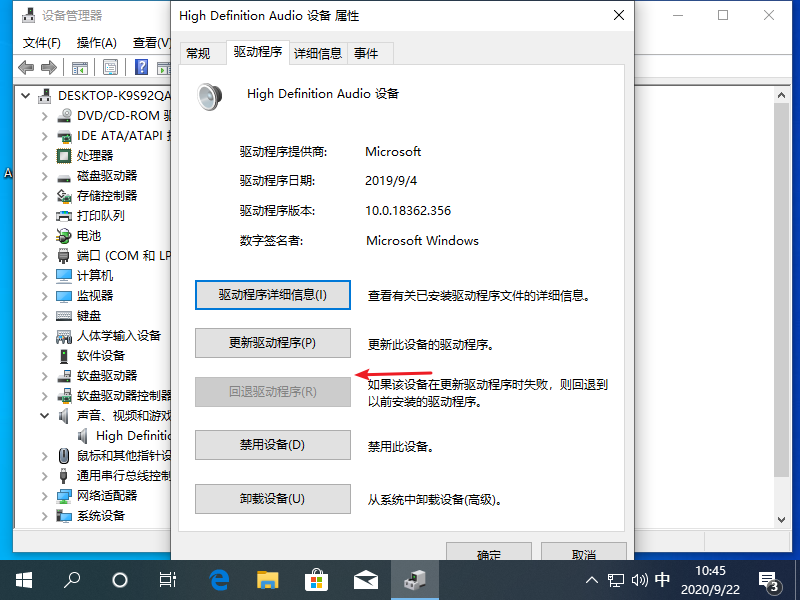Collapse the DESKTOP-K9S92QA root node
The width and height of the screenshot is (800, 600).
[x=26, y=95]
